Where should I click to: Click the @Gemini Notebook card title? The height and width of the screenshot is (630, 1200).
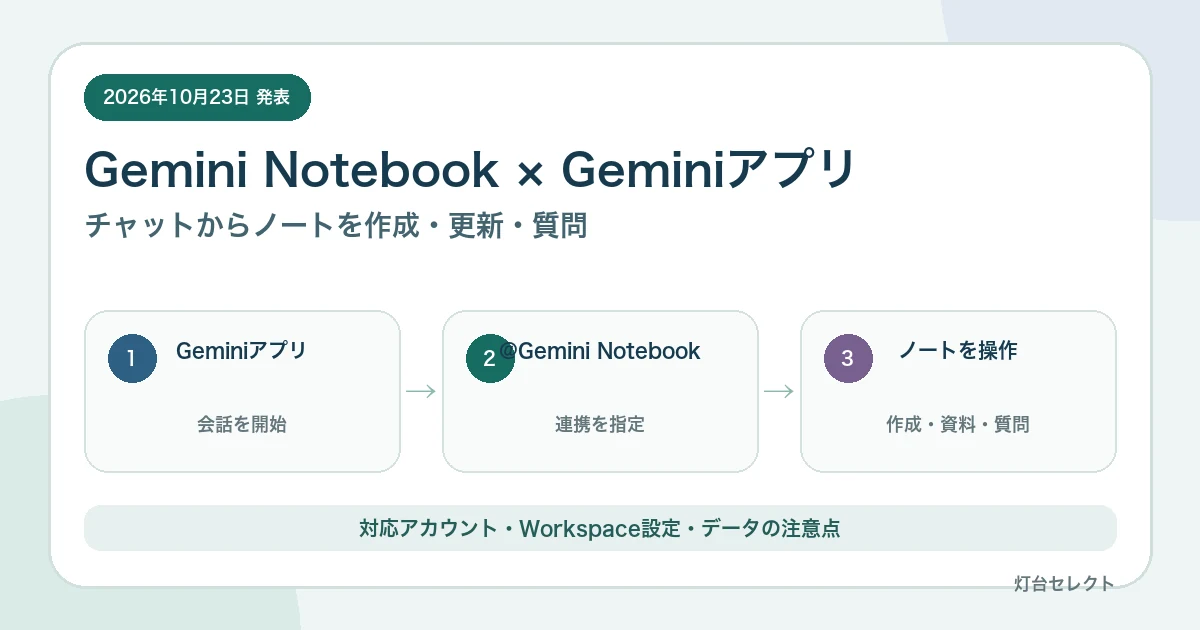pos(600,351)
